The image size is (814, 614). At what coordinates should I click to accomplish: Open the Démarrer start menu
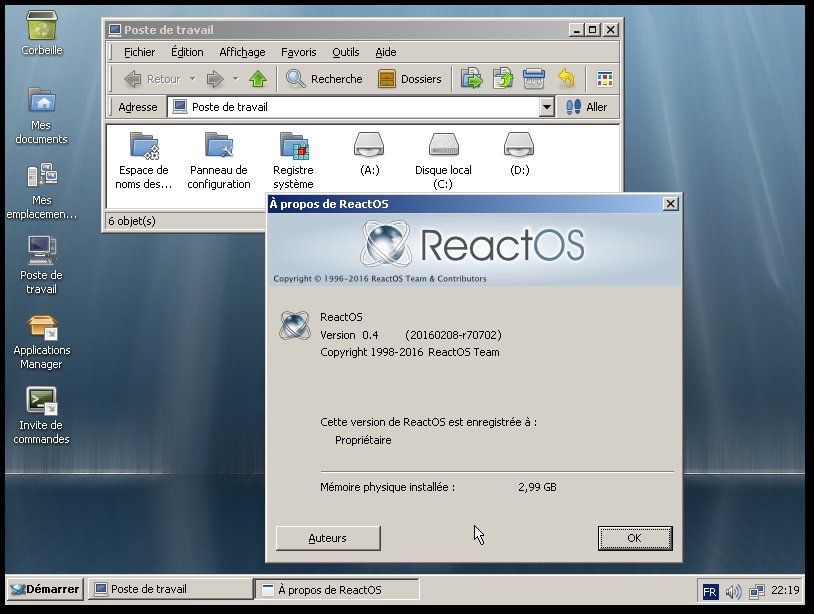tap(46, 589)
